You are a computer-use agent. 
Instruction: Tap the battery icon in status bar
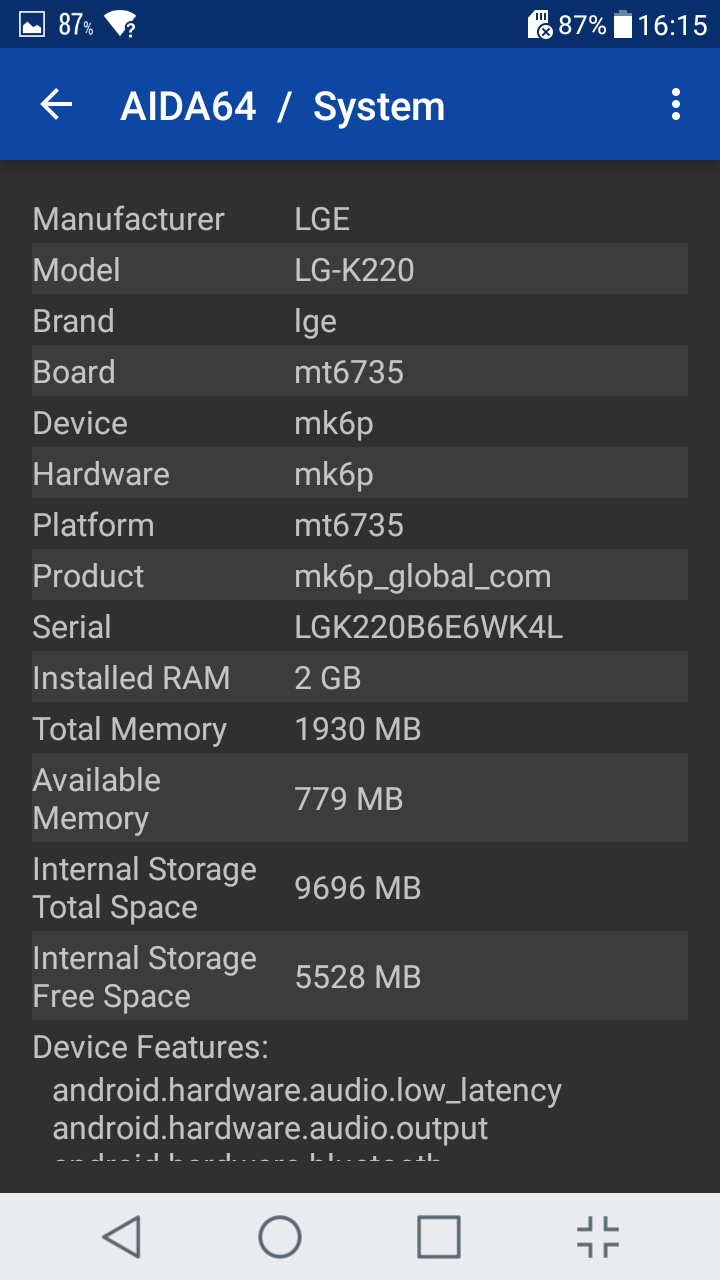tap(623, 24)
